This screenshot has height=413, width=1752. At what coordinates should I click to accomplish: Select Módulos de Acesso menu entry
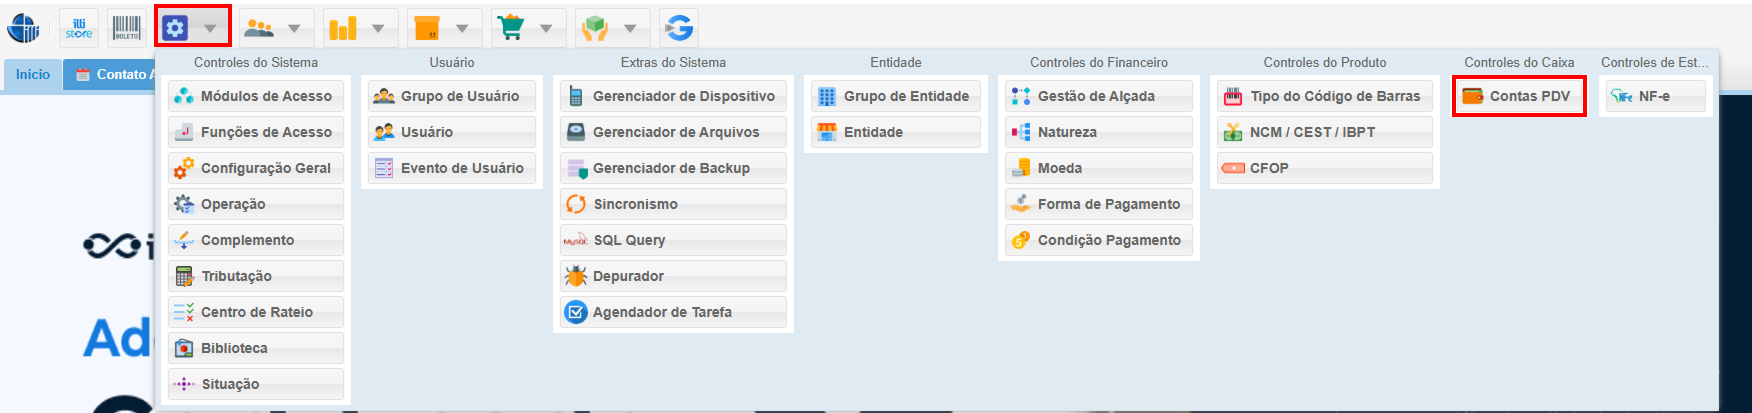click(x=256, y=96)
